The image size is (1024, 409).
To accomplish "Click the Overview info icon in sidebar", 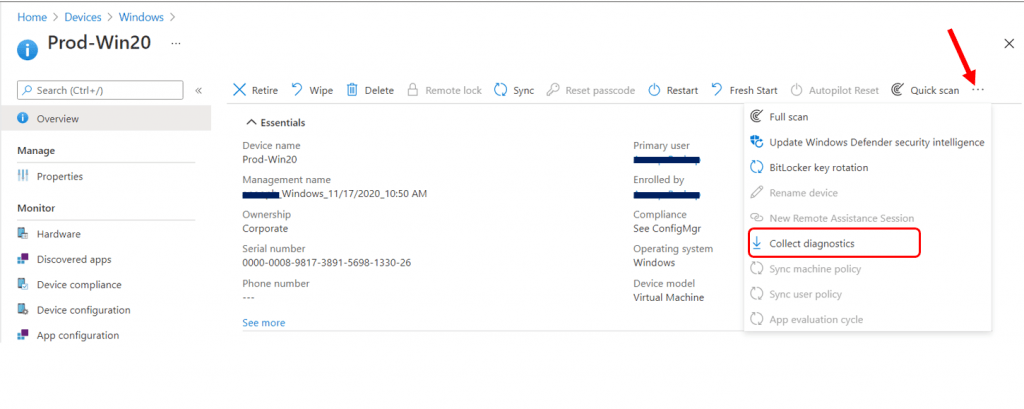I will (x=24, y=118).
